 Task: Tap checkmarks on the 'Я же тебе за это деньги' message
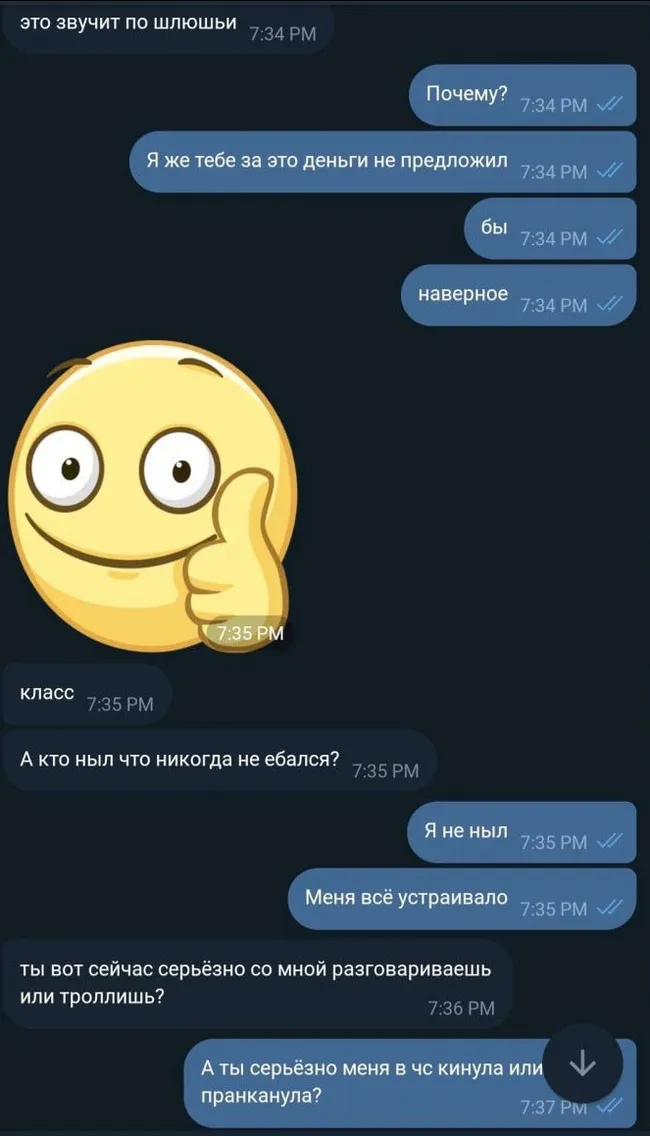coord(609,172)
